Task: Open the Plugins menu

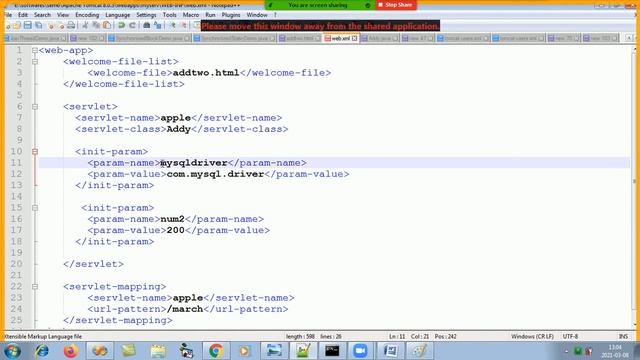Action: [231, 15]
